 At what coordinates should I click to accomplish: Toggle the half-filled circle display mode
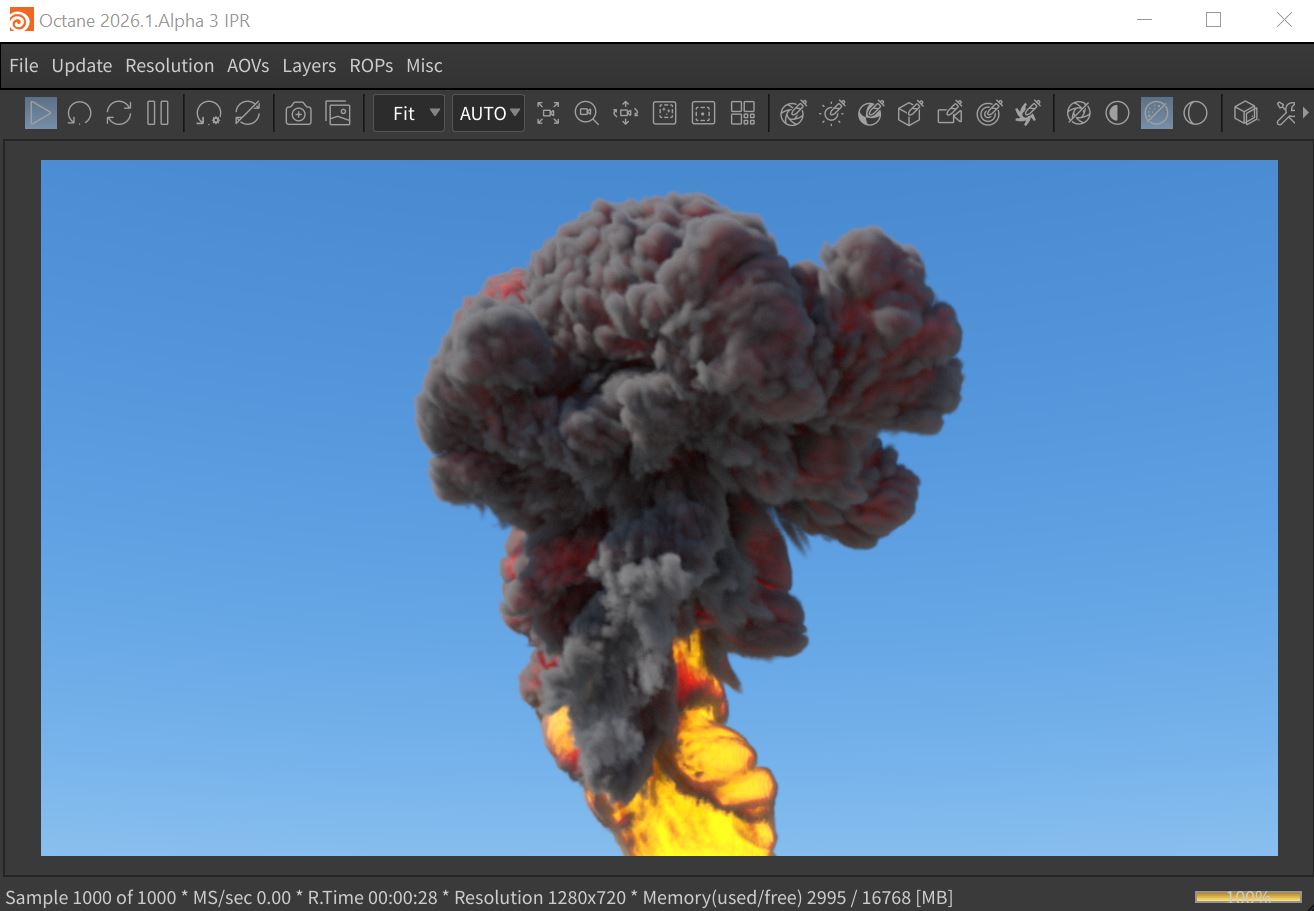click(x=1117, y=113)
